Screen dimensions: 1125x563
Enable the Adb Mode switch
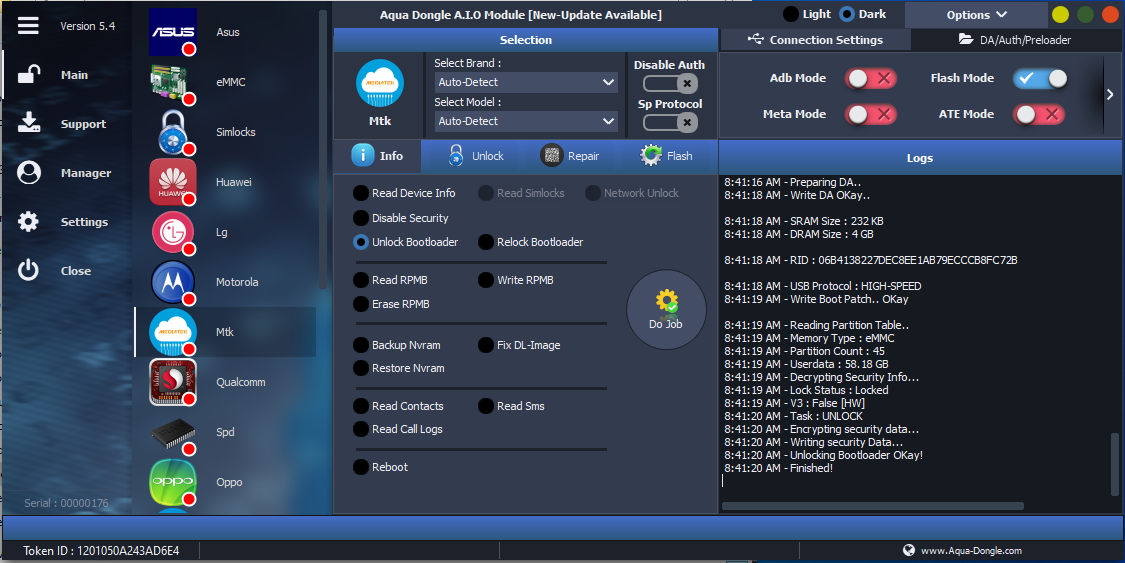pos(870,78)
